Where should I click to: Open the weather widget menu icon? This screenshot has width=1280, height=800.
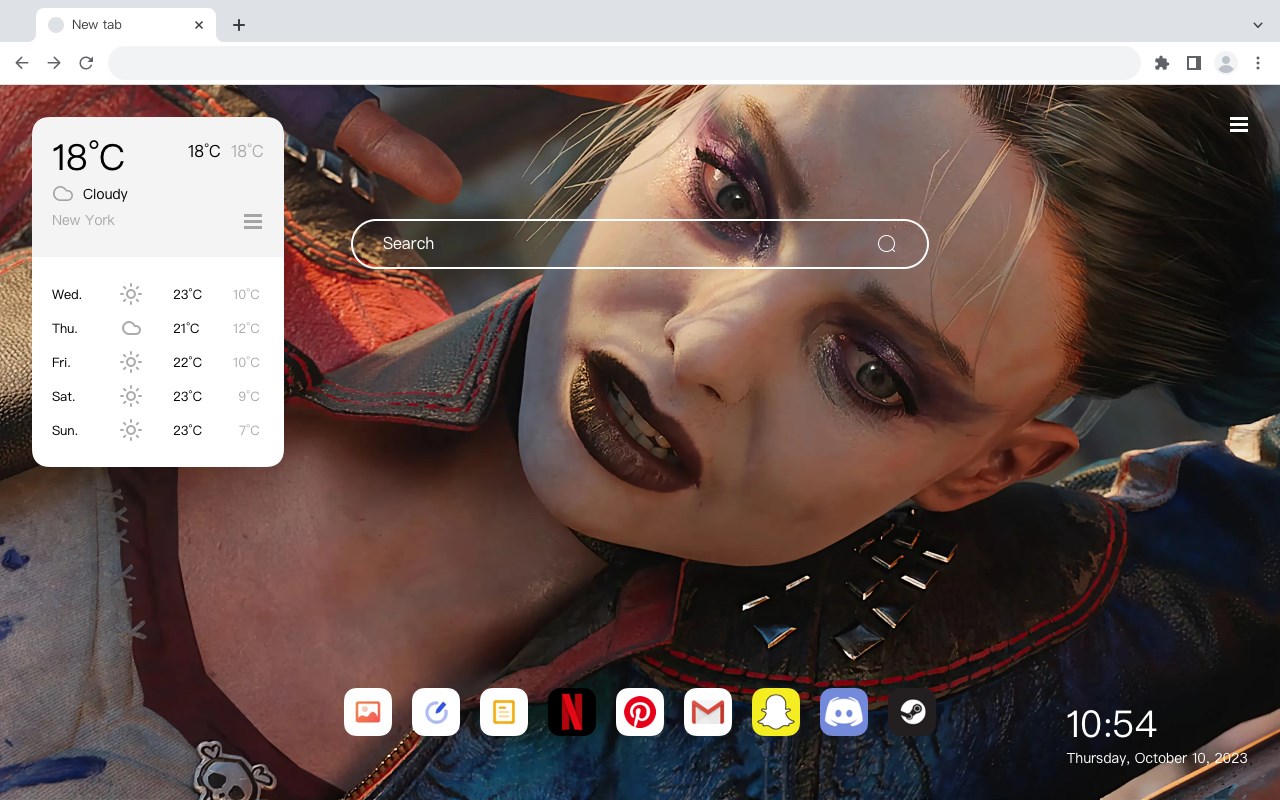[253, 221]
